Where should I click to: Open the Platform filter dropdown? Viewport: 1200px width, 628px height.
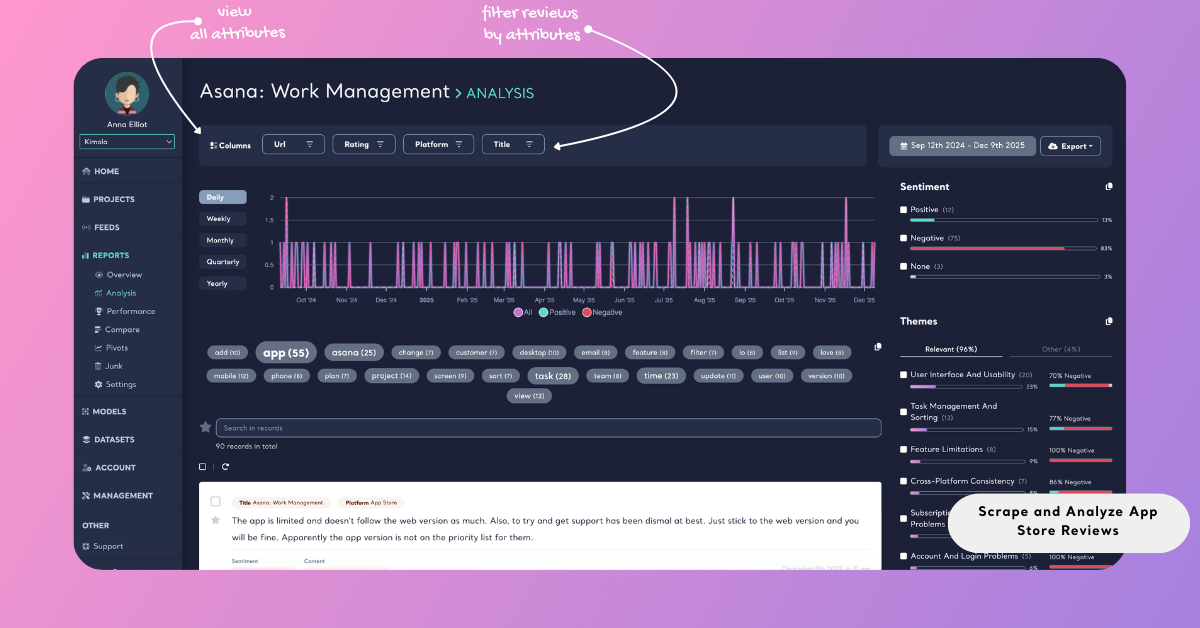pyautogui.click(x=438, y=145)
